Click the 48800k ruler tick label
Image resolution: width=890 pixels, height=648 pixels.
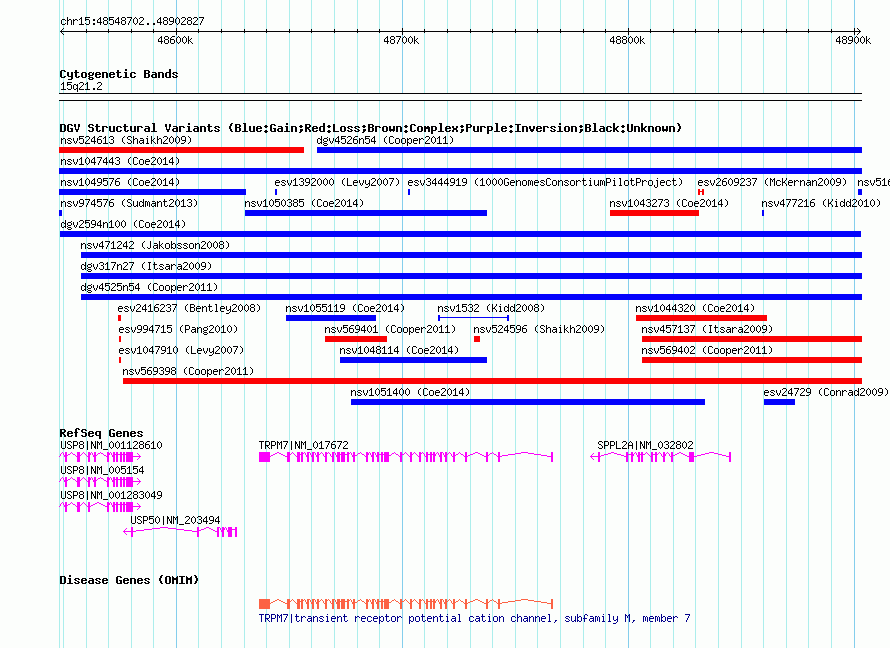(627, 40)
